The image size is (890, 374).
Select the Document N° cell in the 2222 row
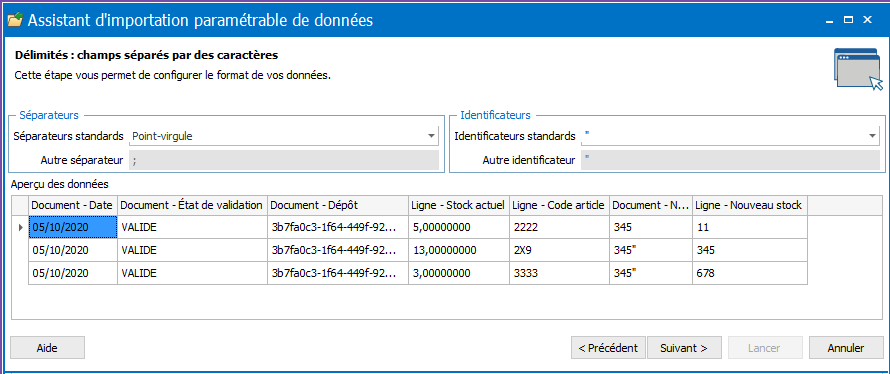click(x=652, y=227)
